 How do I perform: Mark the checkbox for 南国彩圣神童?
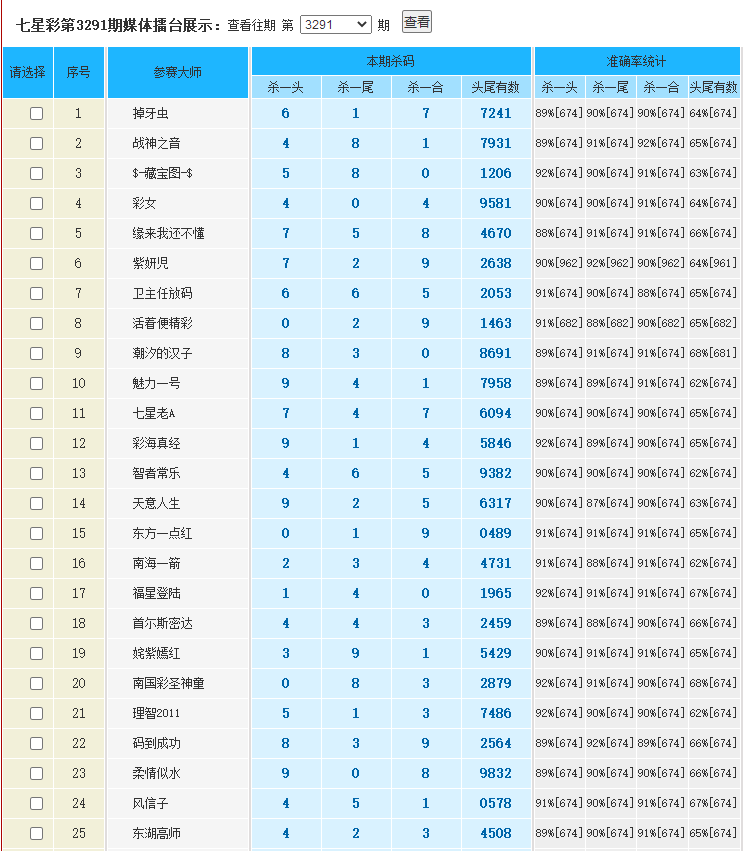[x=37, y=684]
